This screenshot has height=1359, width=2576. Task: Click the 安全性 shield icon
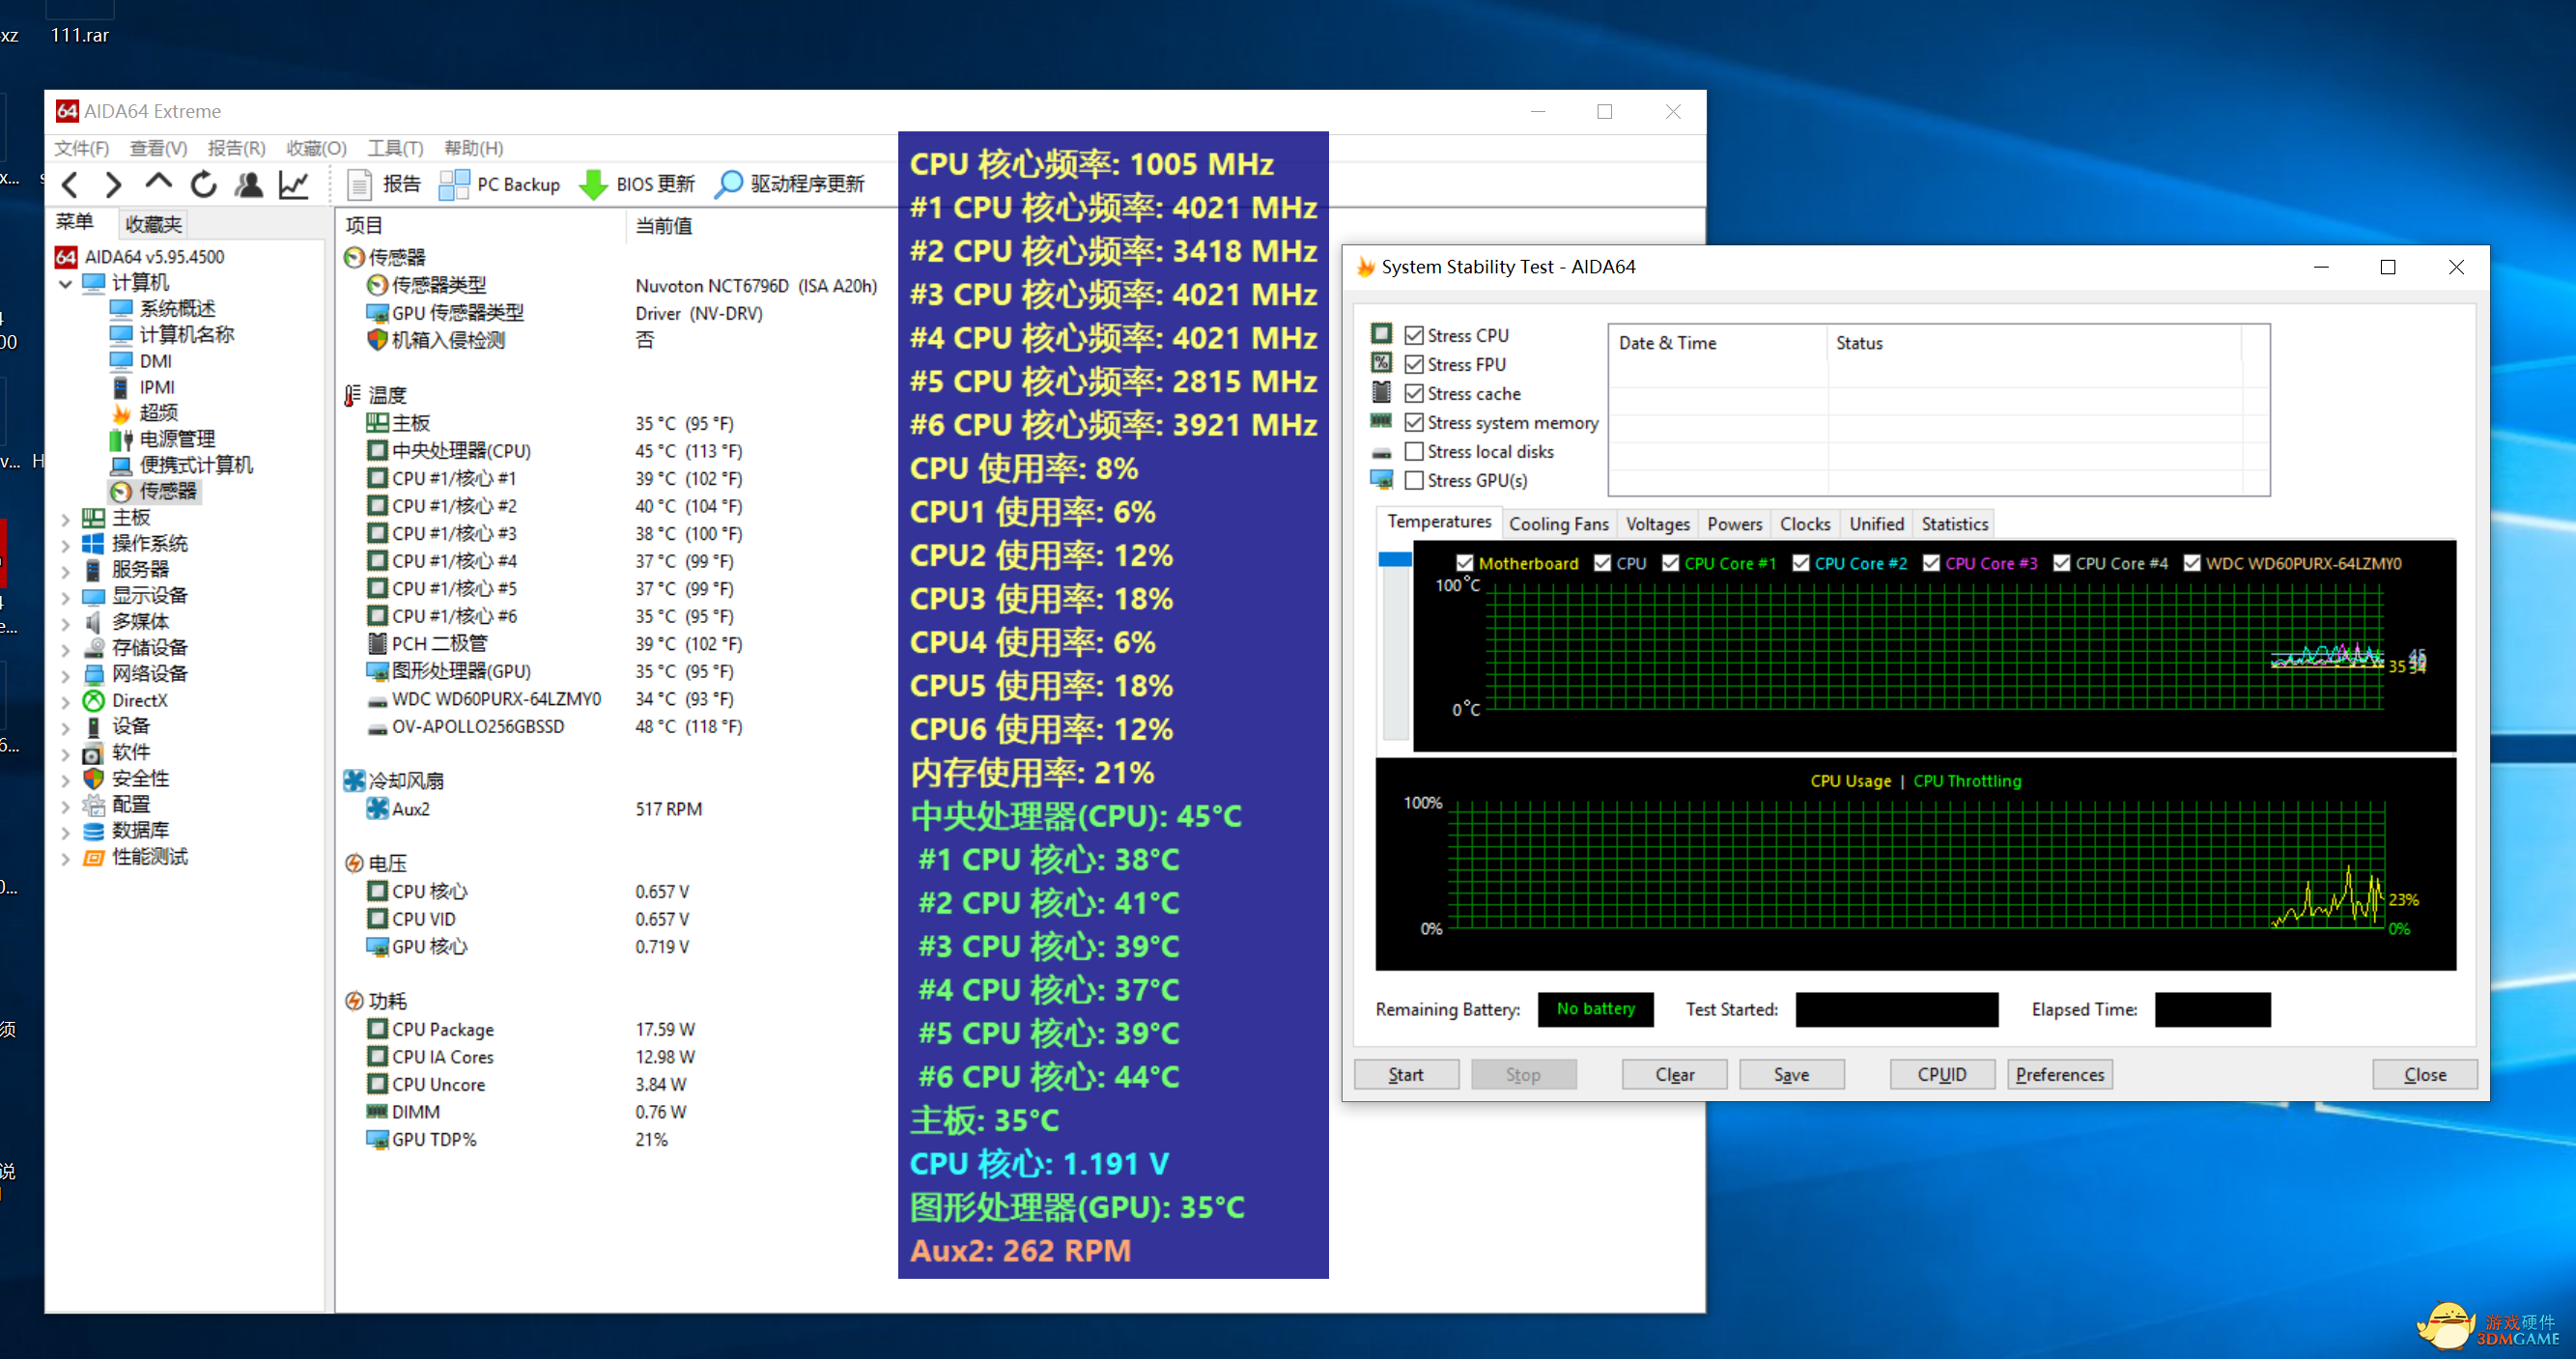pyautogui.click(x=93, y=778)
